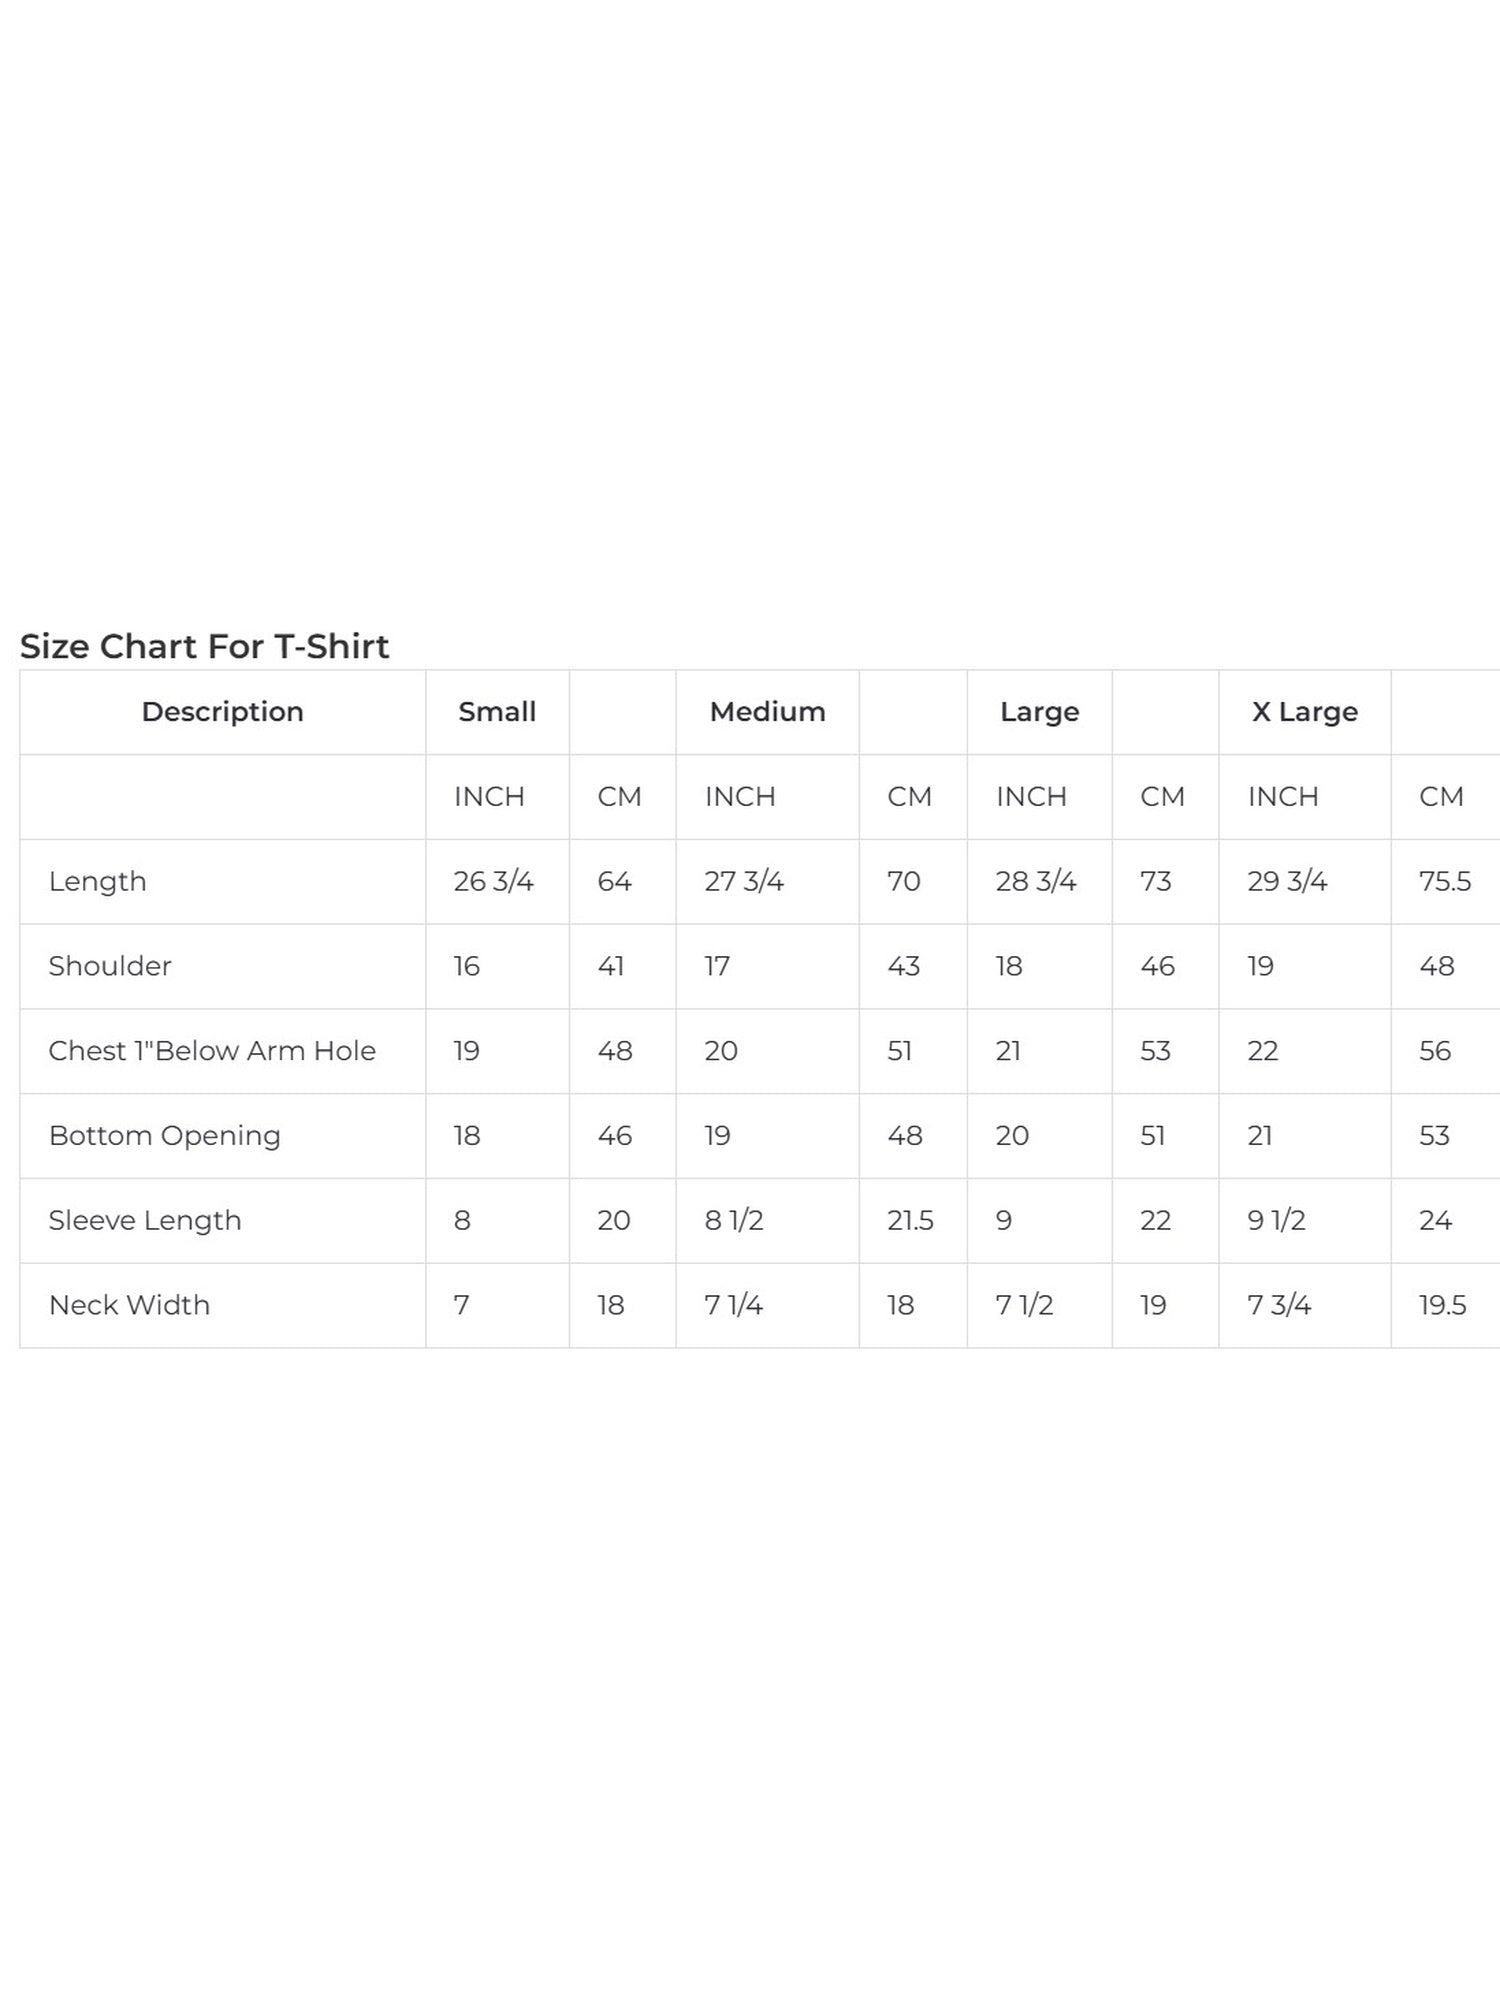Select the Shoulder row label
This screenshot has height=2000, width=1500.
pyautogui.click(x=110, y=966)
